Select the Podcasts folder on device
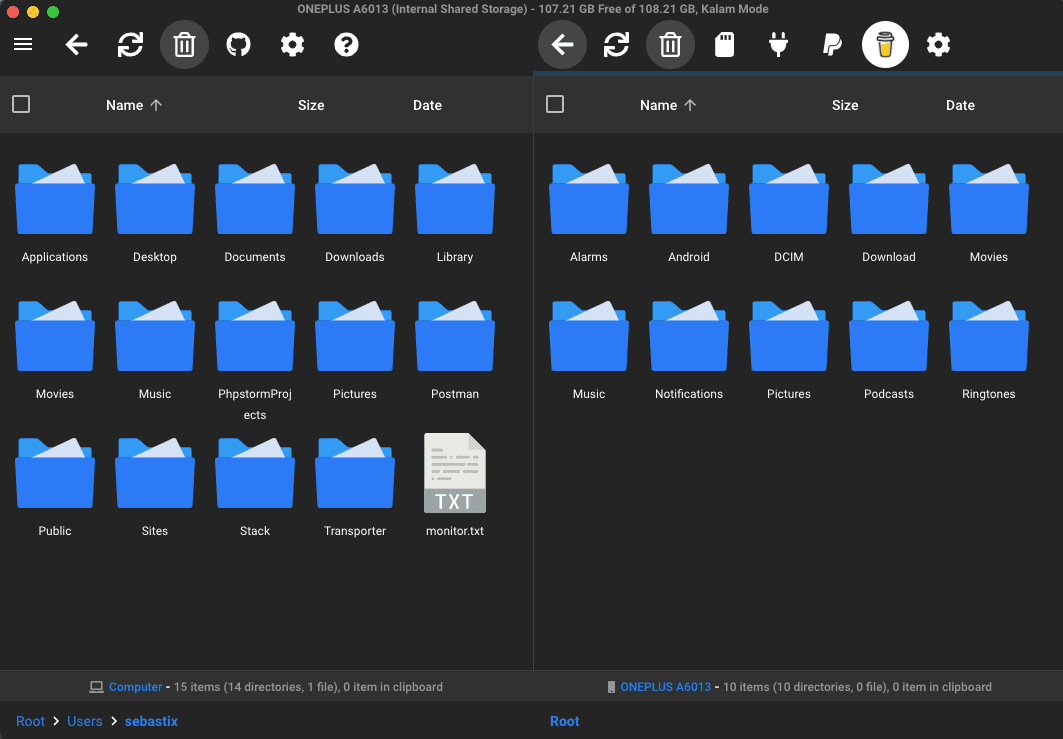 [x=889, y=351]
